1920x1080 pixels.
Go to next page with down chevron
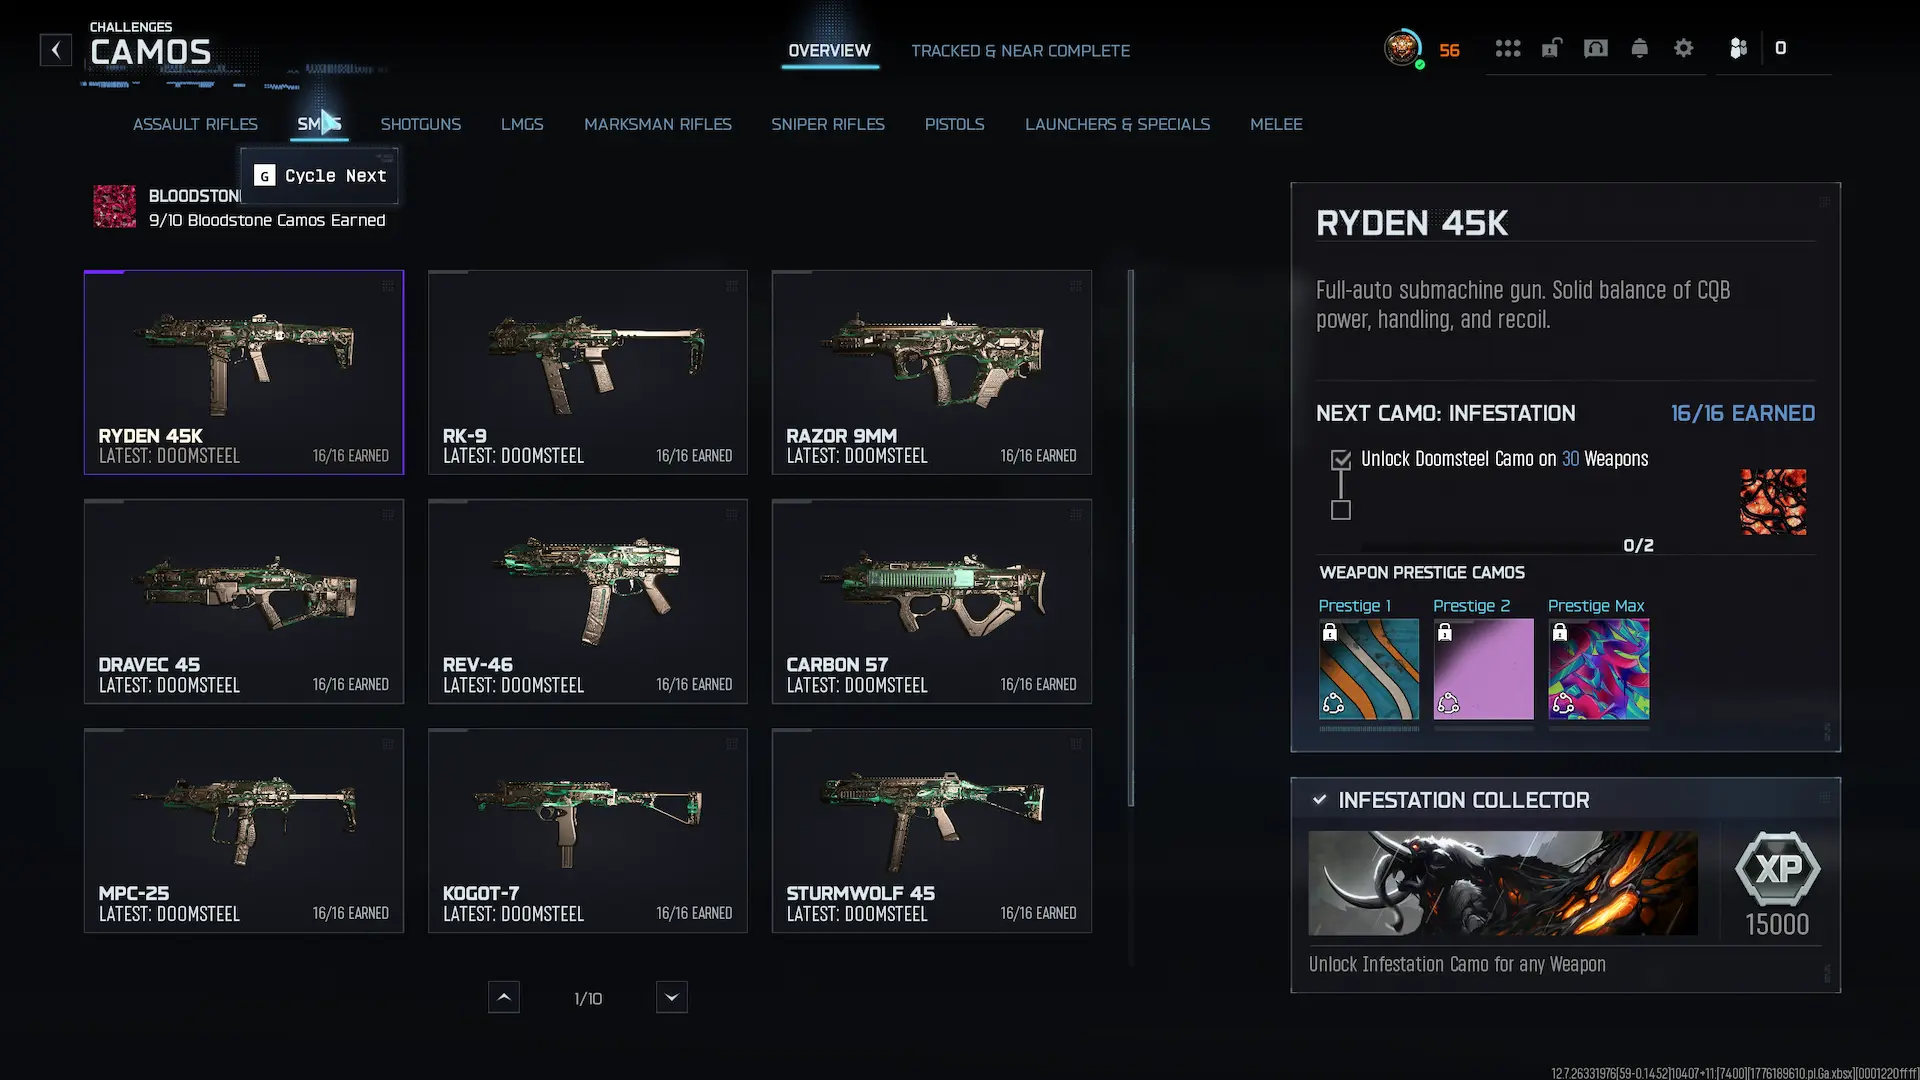(x=671, y=997)
